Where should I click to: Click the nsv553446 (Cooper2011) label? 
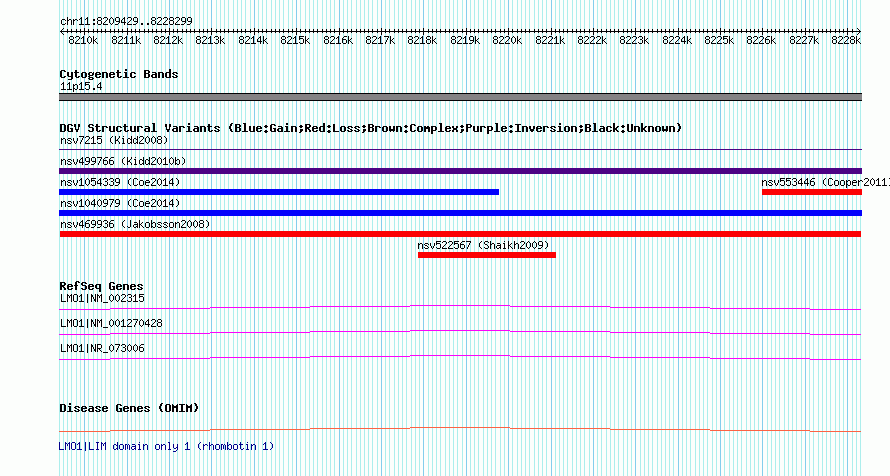point(825,182)
